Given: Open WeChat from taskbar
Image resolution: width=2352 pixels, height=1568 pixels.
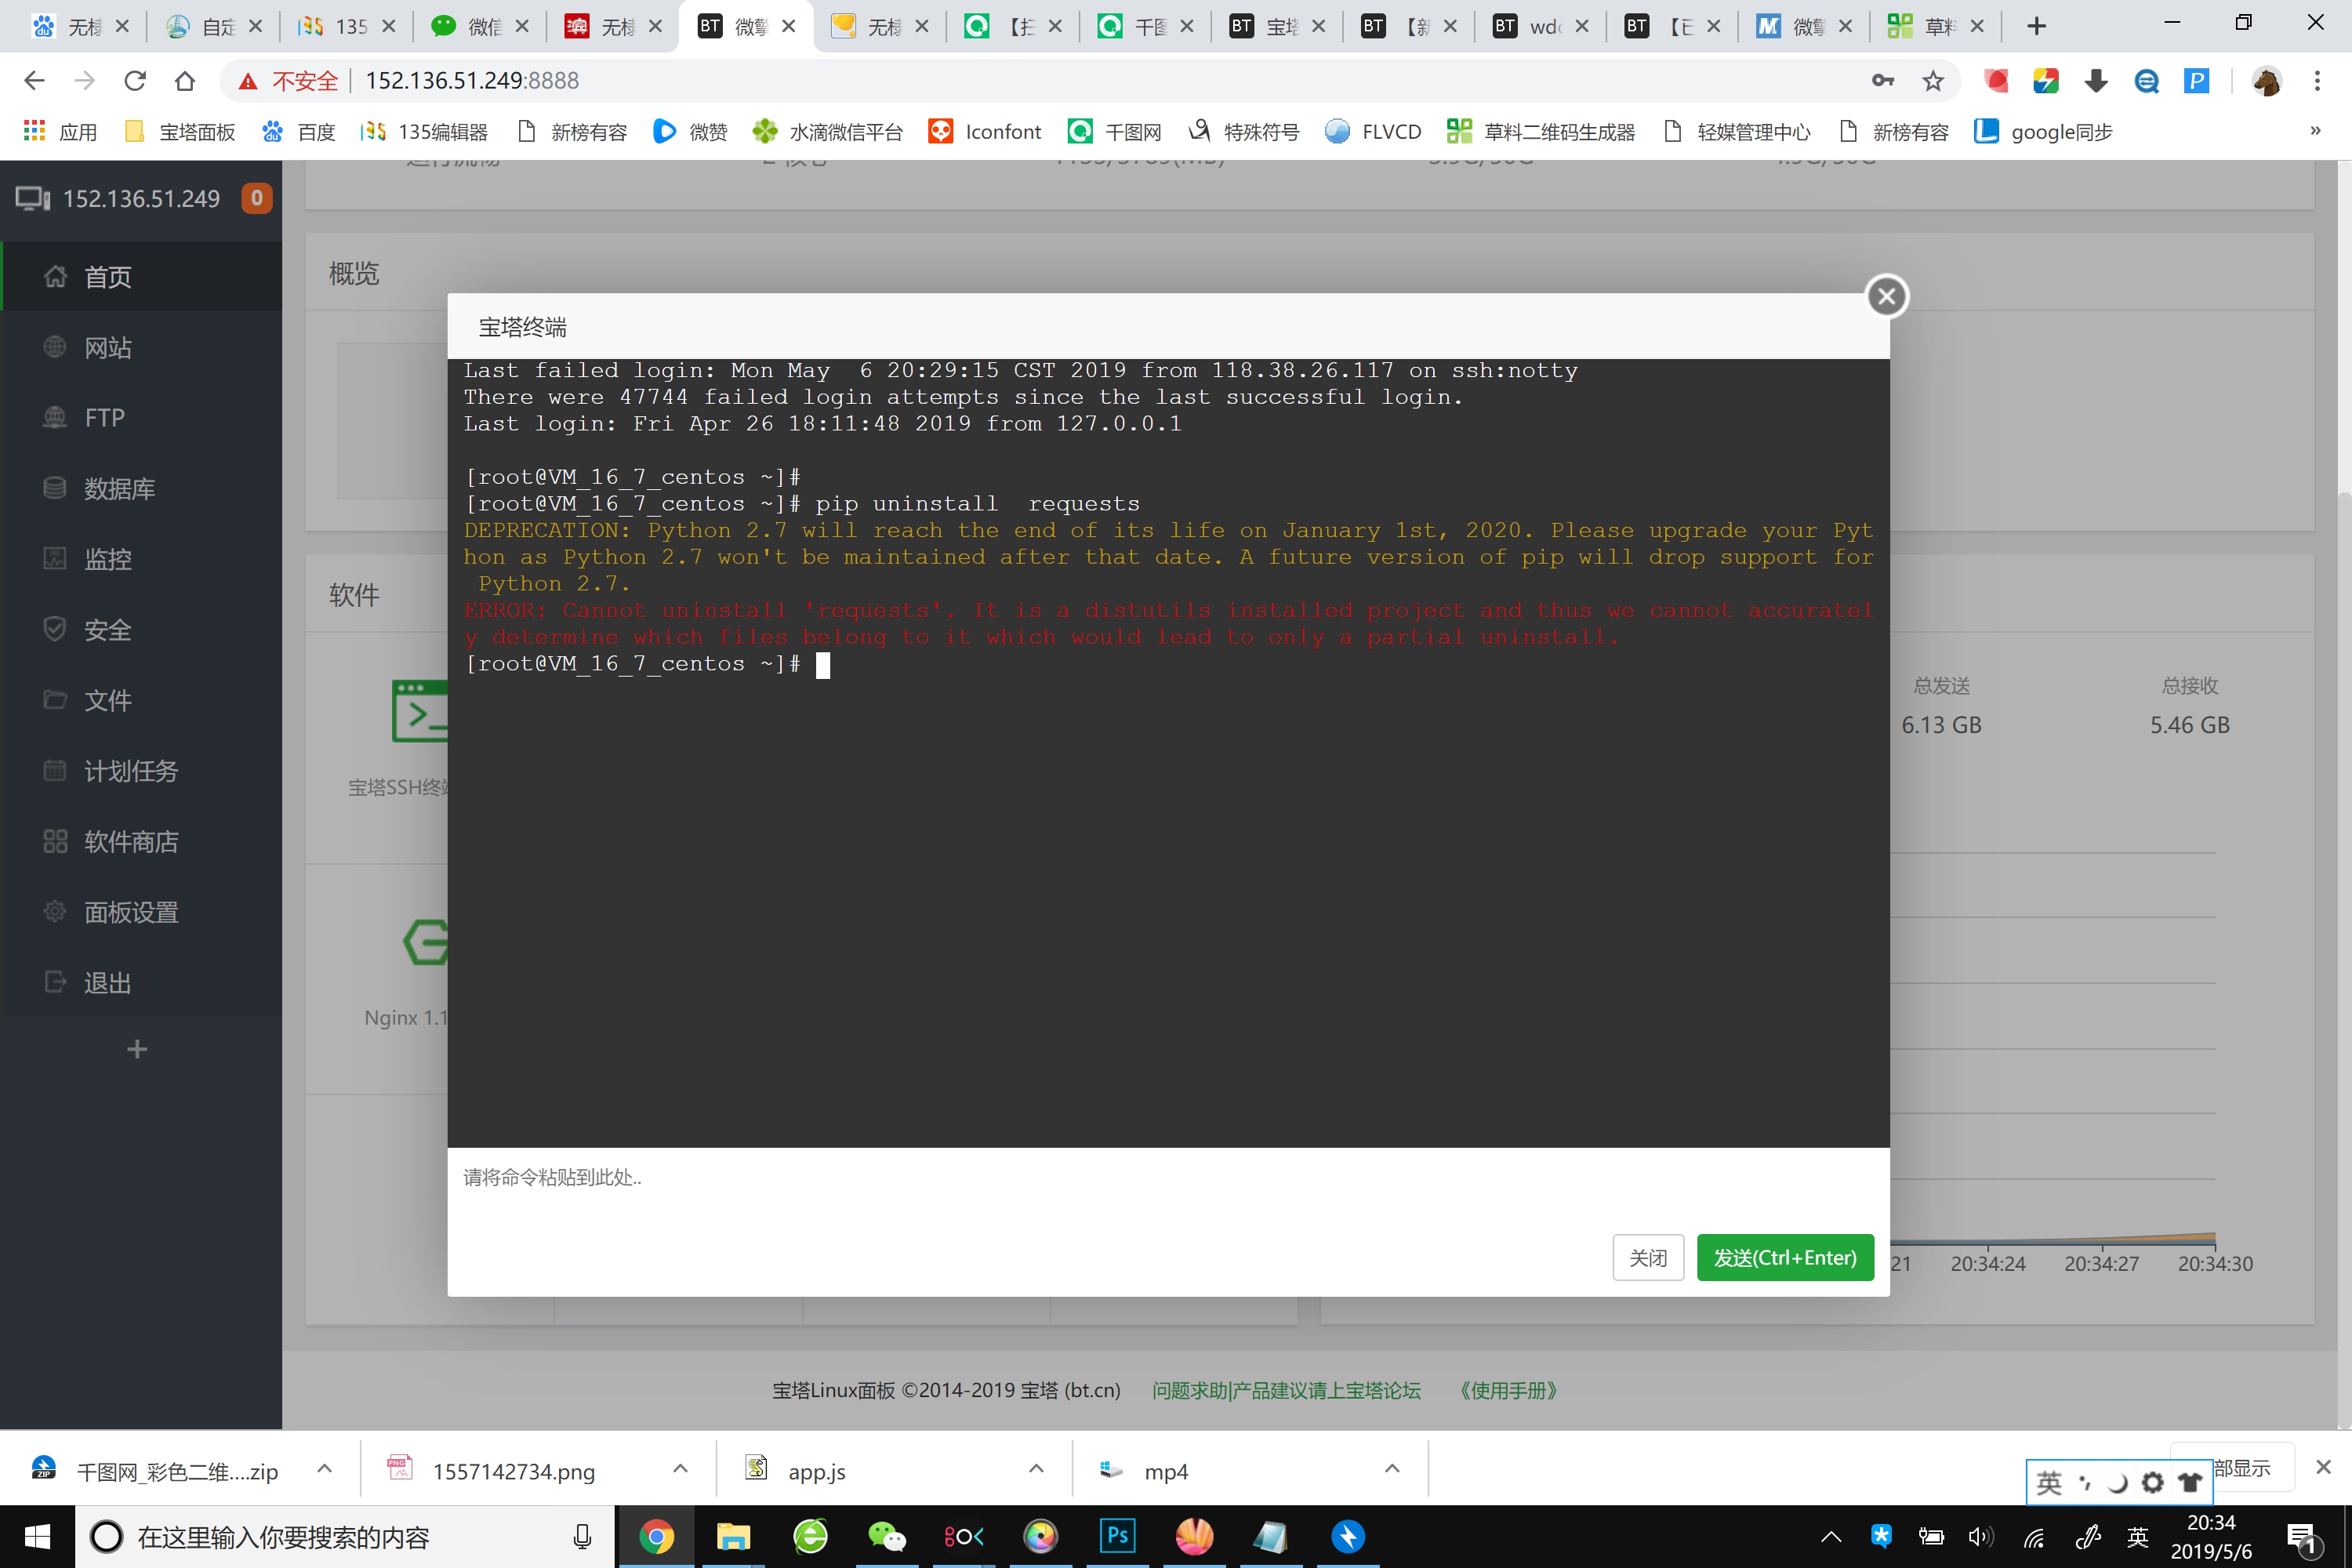Looking at the screenshot, I should click(x=887, y=1537).
